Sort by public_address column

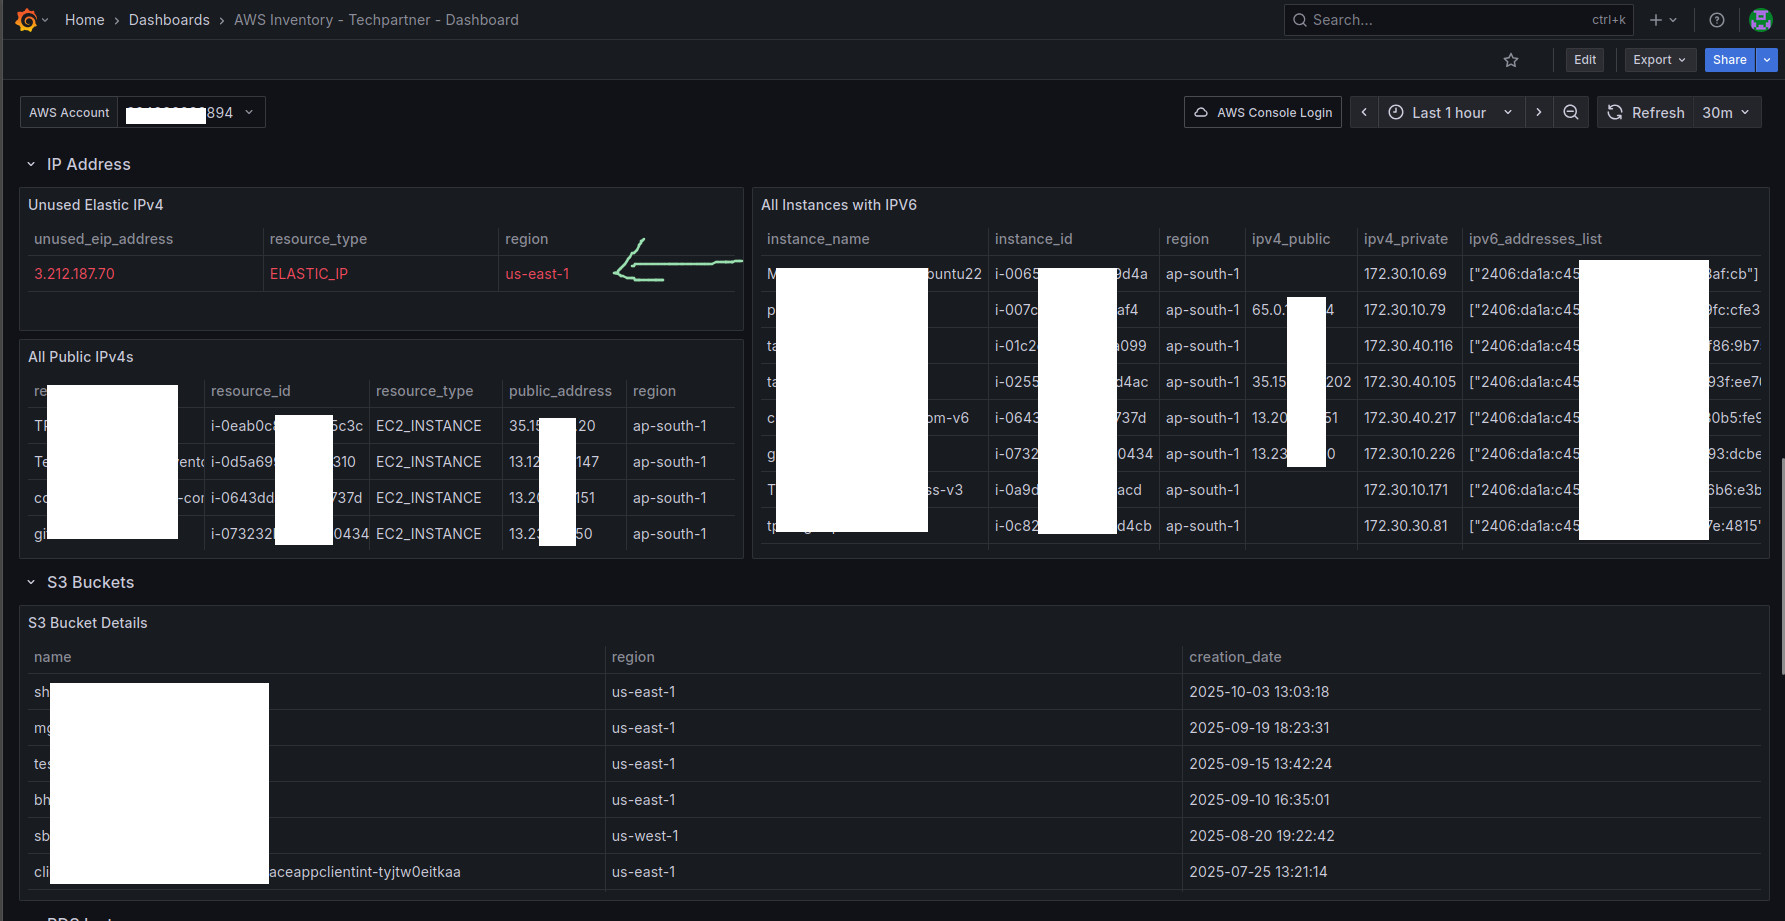(560, 391)
